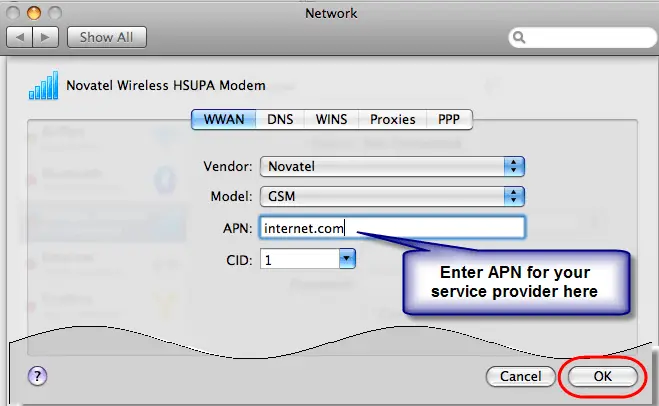Click the Novatel Wireless HSUPA Modem title
Screen dimensions: 659x406
[166, 85]
